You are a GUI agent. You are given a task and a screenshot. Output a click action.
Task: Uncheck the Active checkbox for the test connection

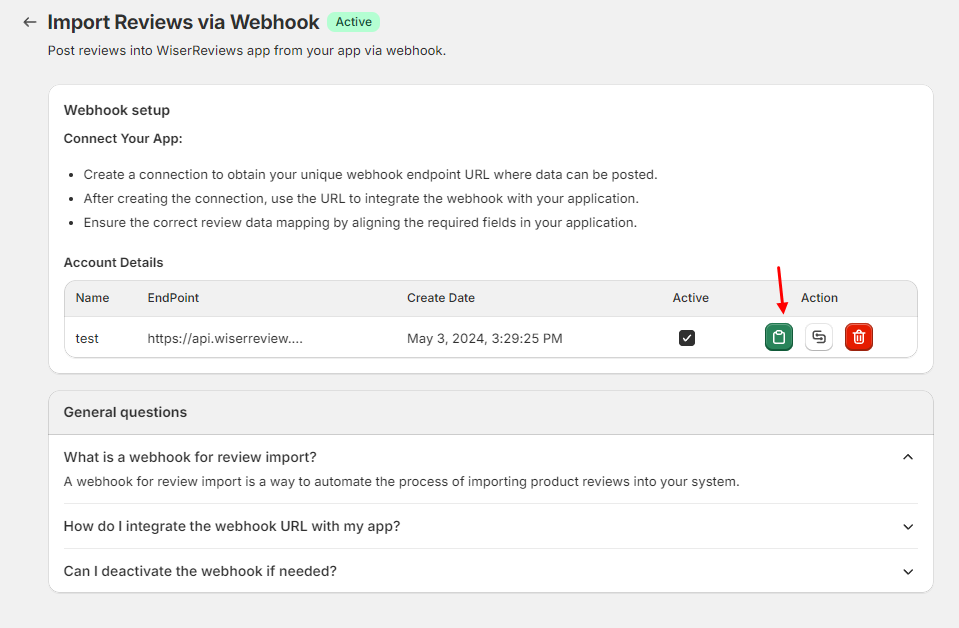(687, 338)
